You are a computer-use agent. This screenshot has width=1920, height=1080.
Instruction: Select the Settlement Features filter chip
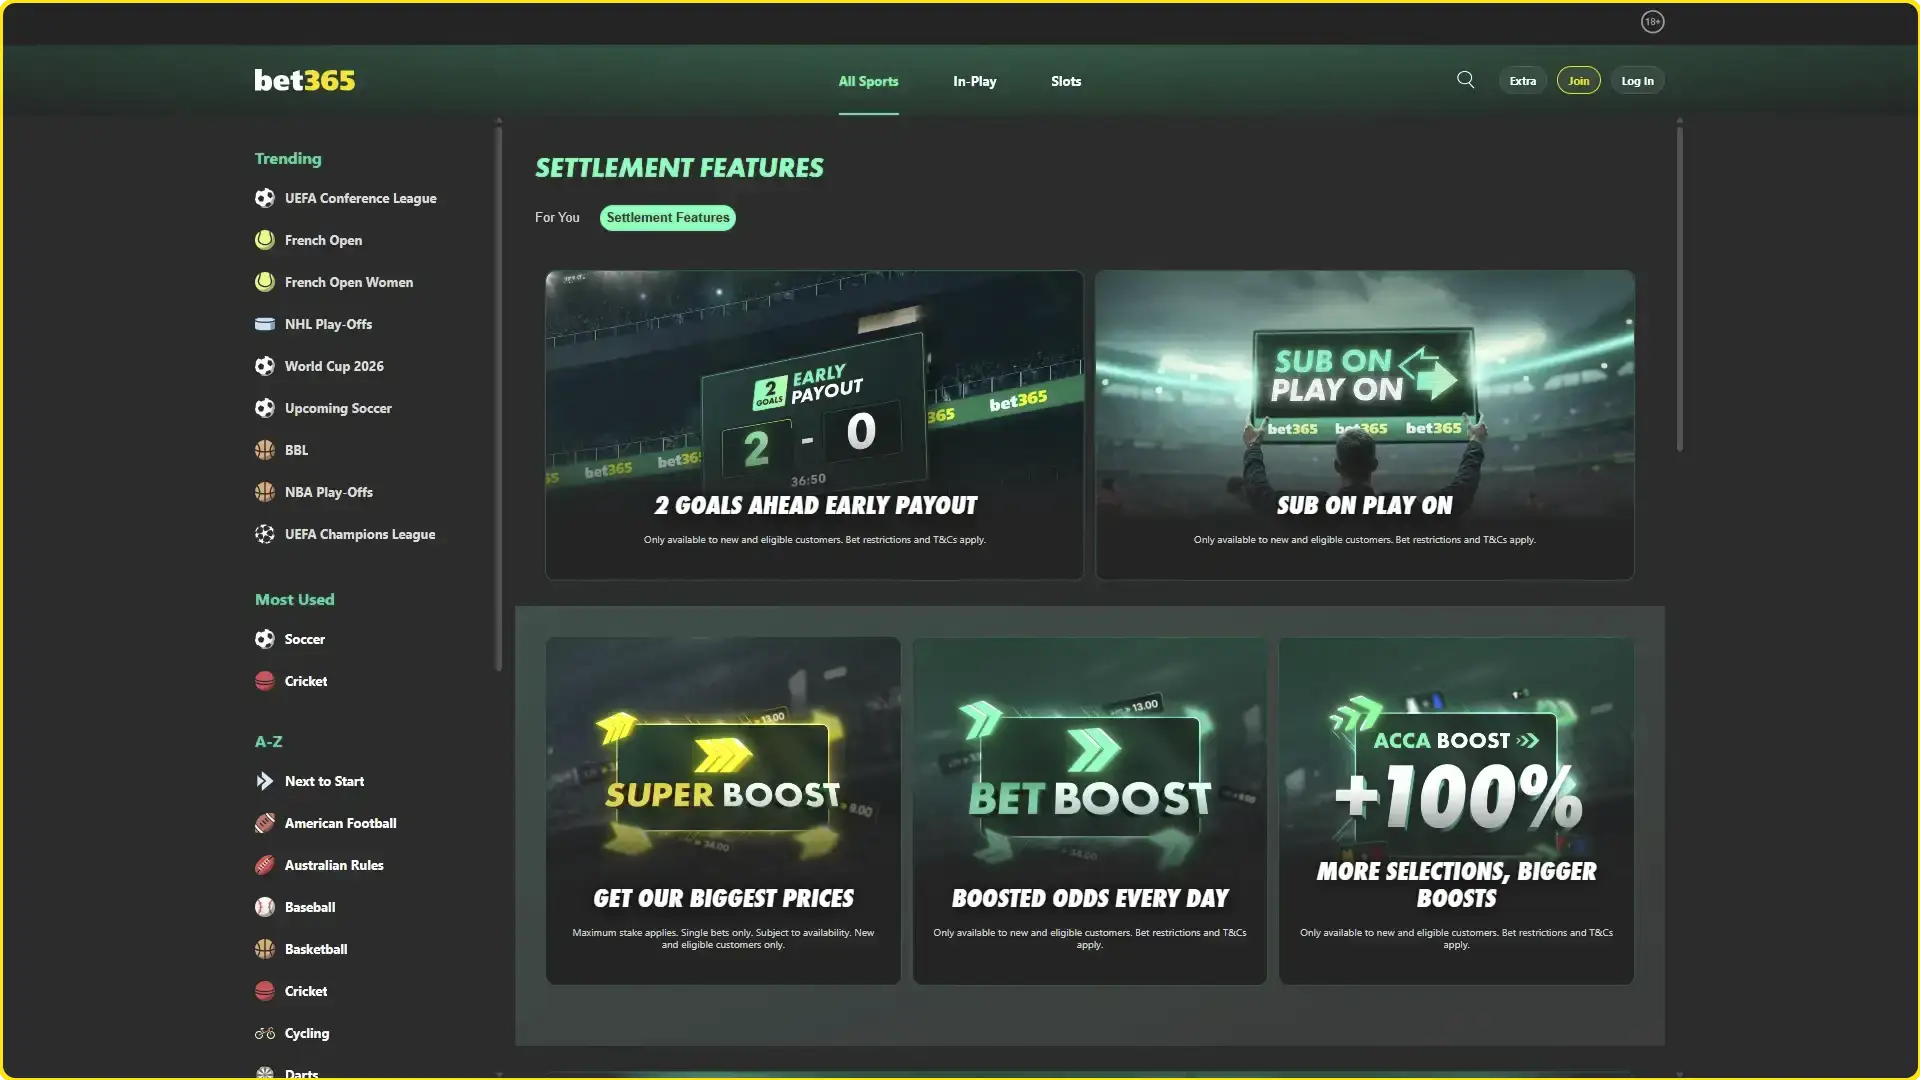click(668, 217)
